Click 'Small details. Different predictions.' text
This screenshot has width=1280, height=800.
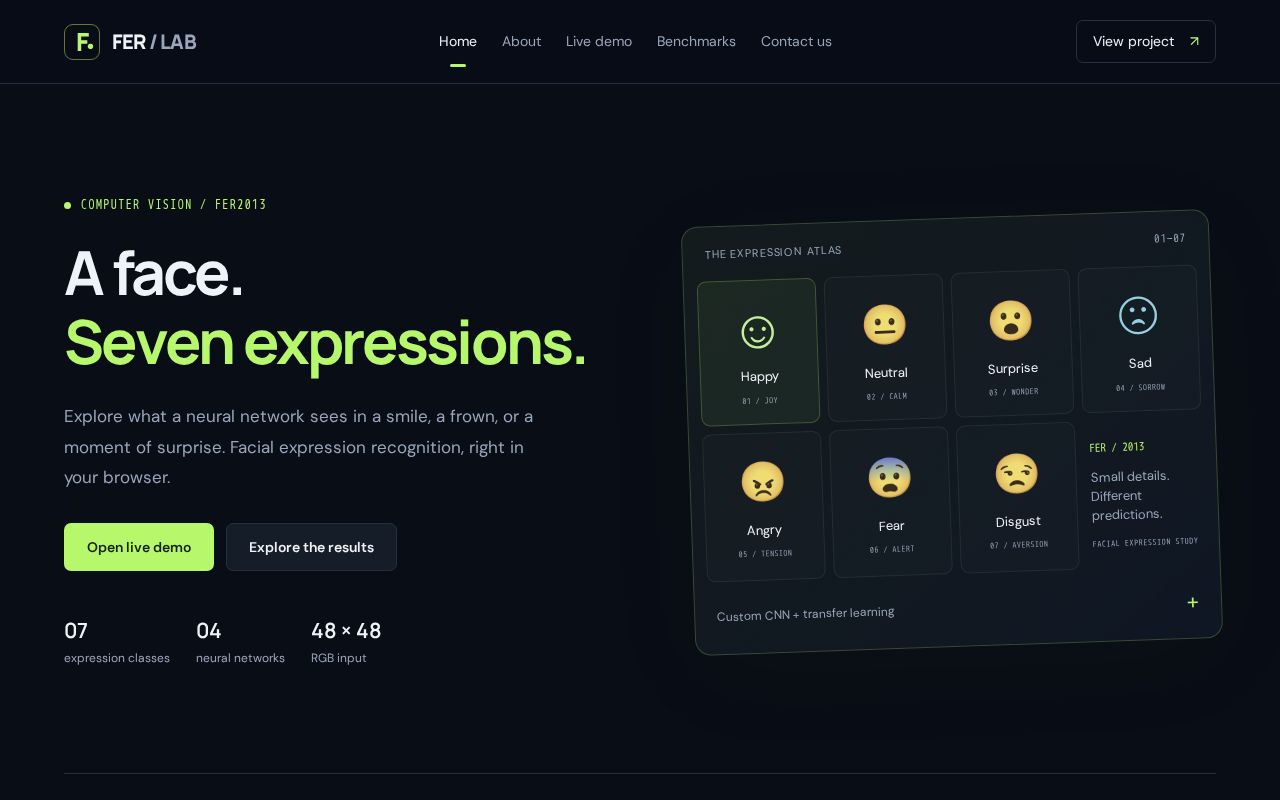point(1130,495)
